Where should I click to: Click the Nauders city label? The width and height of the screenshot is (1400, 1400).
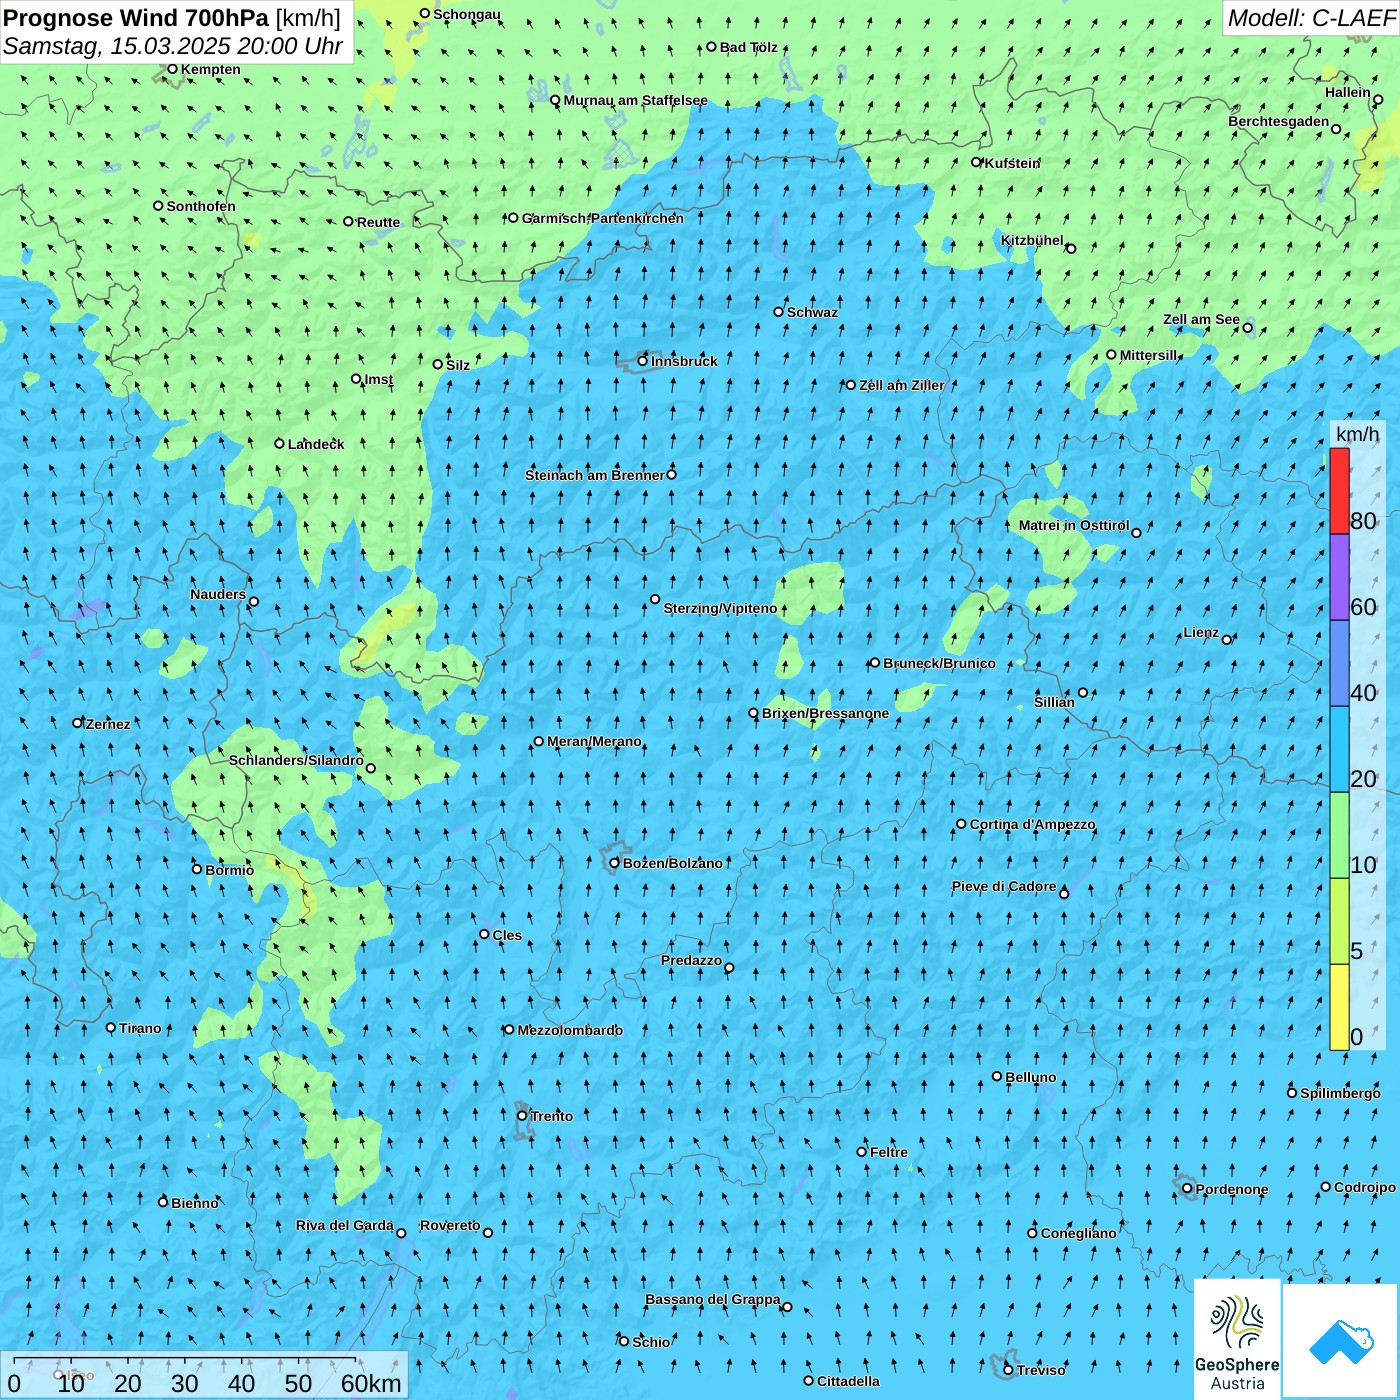218,594
